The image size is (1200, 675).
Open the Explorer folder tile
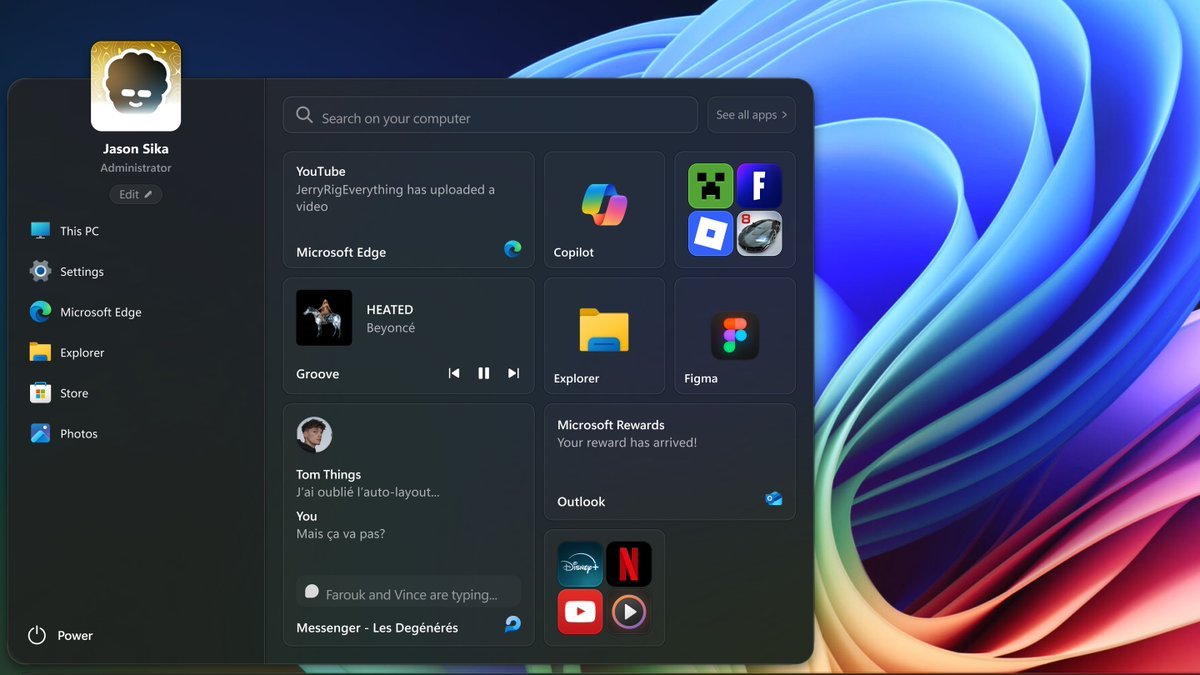[604, 335]
